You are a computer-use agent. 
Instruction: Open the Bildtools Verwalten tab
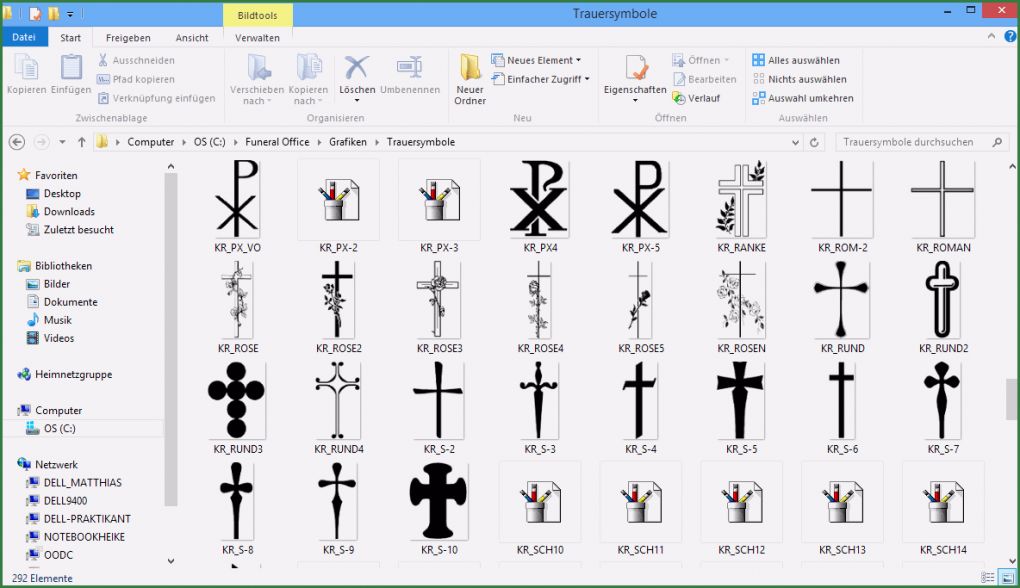pyautogui.click(x=257, y=37)
